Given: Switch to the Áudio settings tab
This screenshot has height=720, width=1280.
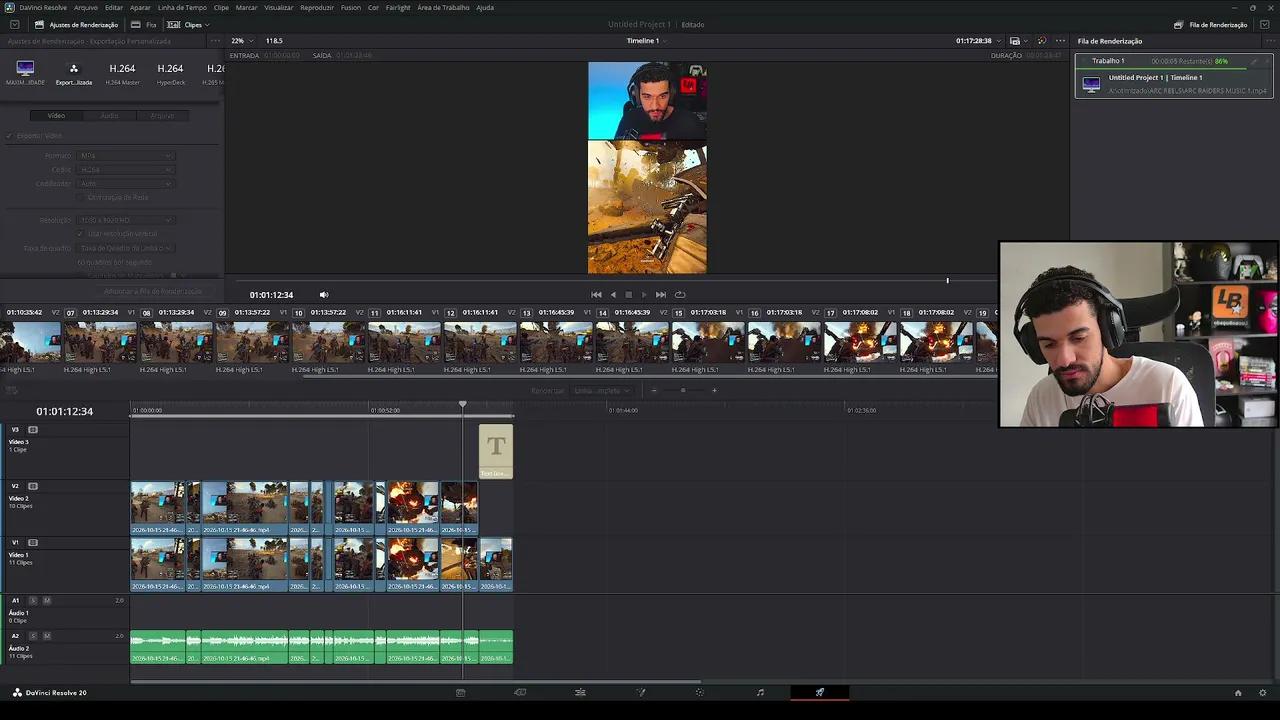Looking at the screenshot, I should pos(109,115).
